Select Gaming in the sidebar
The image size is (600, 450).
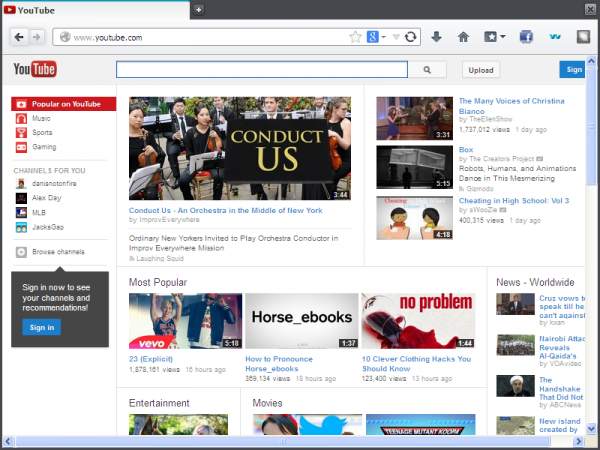(44, 147)
